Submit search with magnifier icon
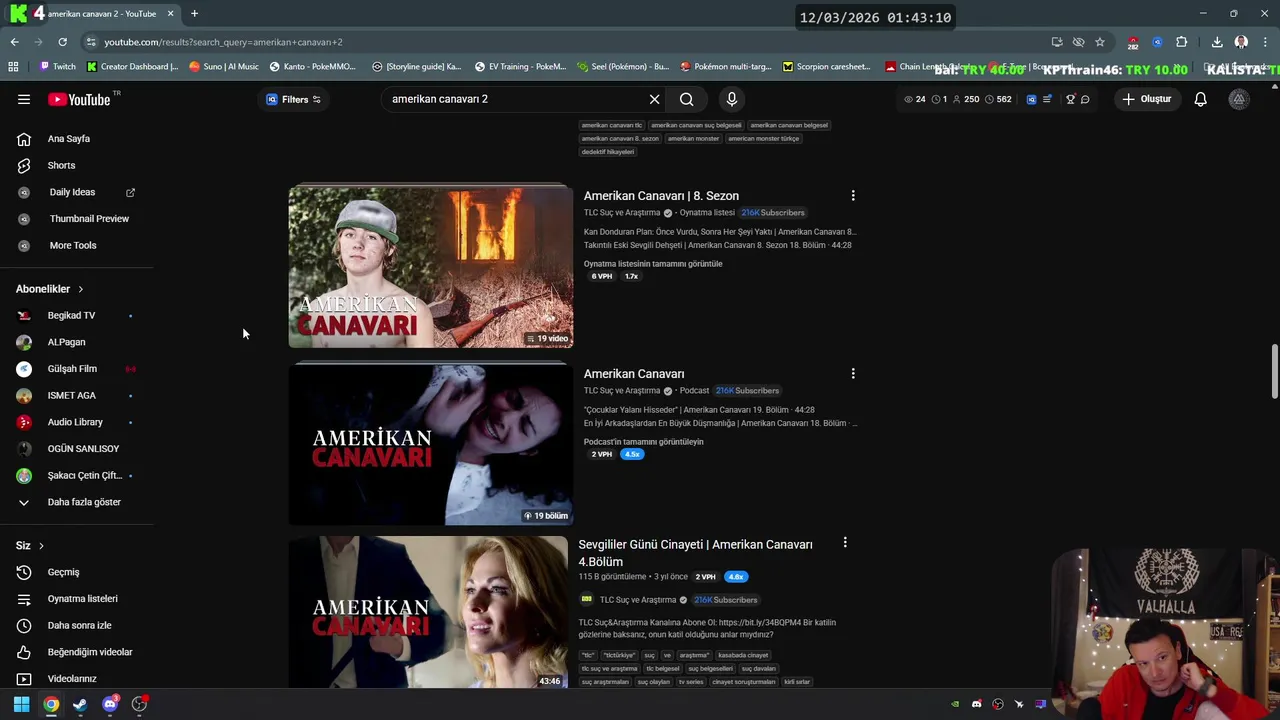Viewport: 1280px width, 720px height. [x=687, y=99]
